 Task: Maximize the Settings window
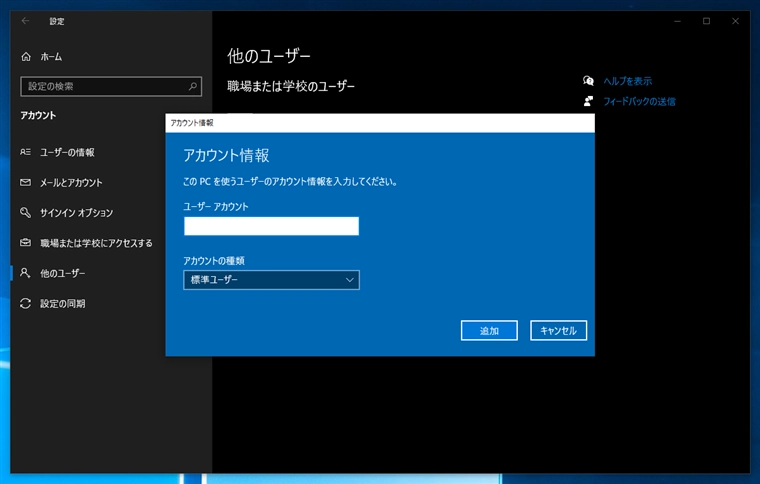pyautogui.click(x=707, y=21)
